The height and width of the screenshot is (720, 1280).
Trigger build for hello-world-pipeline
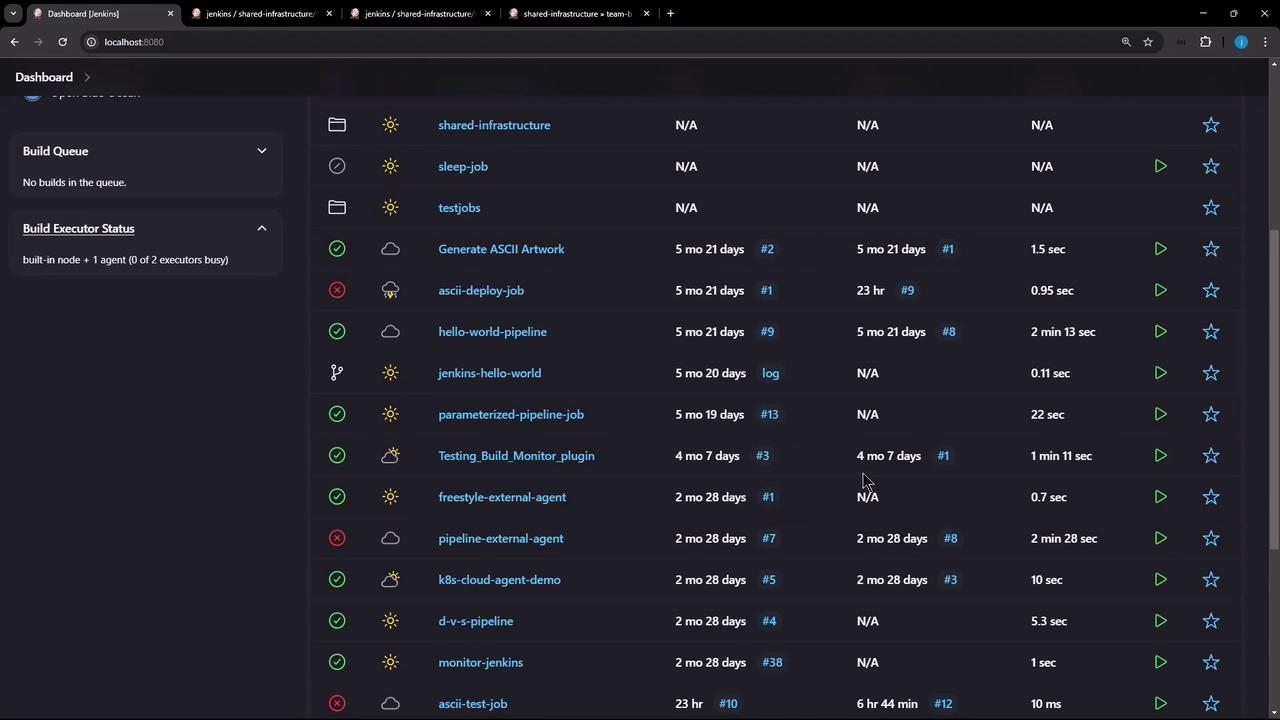[x=1160, y=332]
